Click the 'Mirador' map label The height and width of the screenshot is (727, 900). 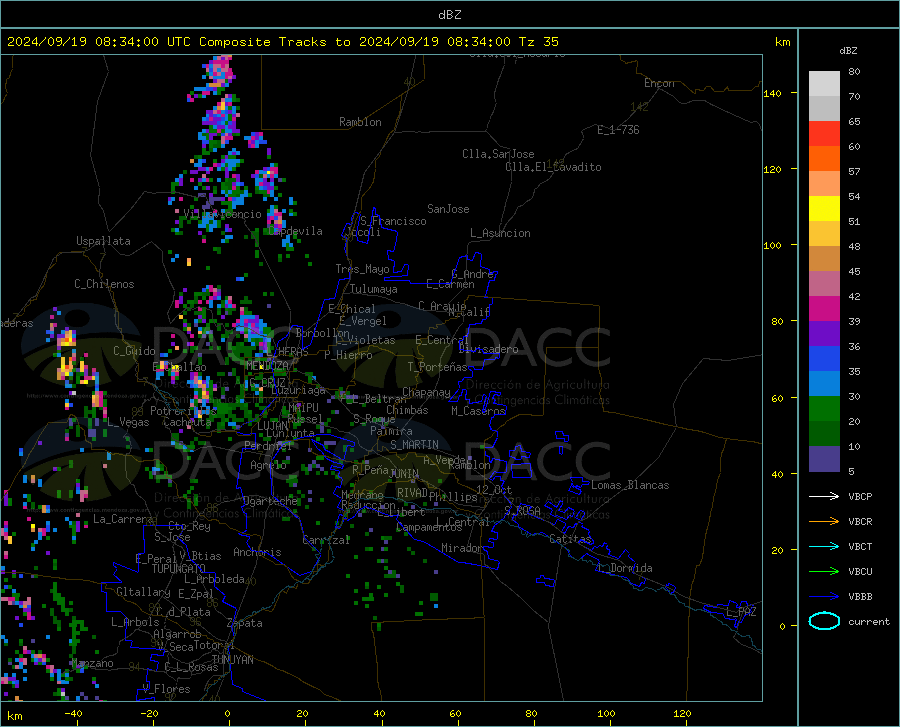(x=461, y=548)
